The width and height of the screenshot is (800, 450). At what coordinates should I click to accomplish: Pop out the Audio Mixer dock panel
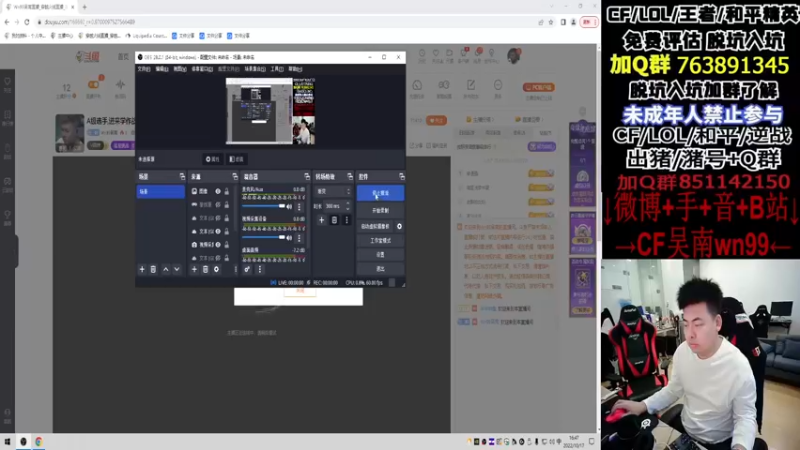tap(307, 177)
